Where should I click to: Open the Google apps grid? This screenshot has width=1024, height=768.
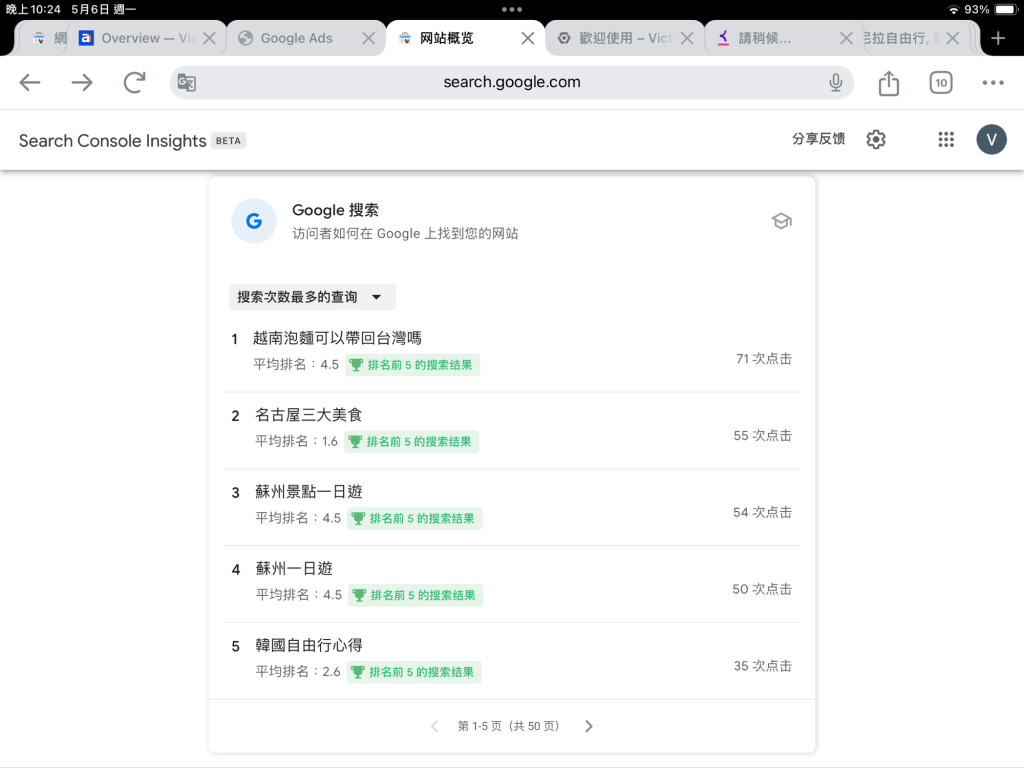point(946,140)
